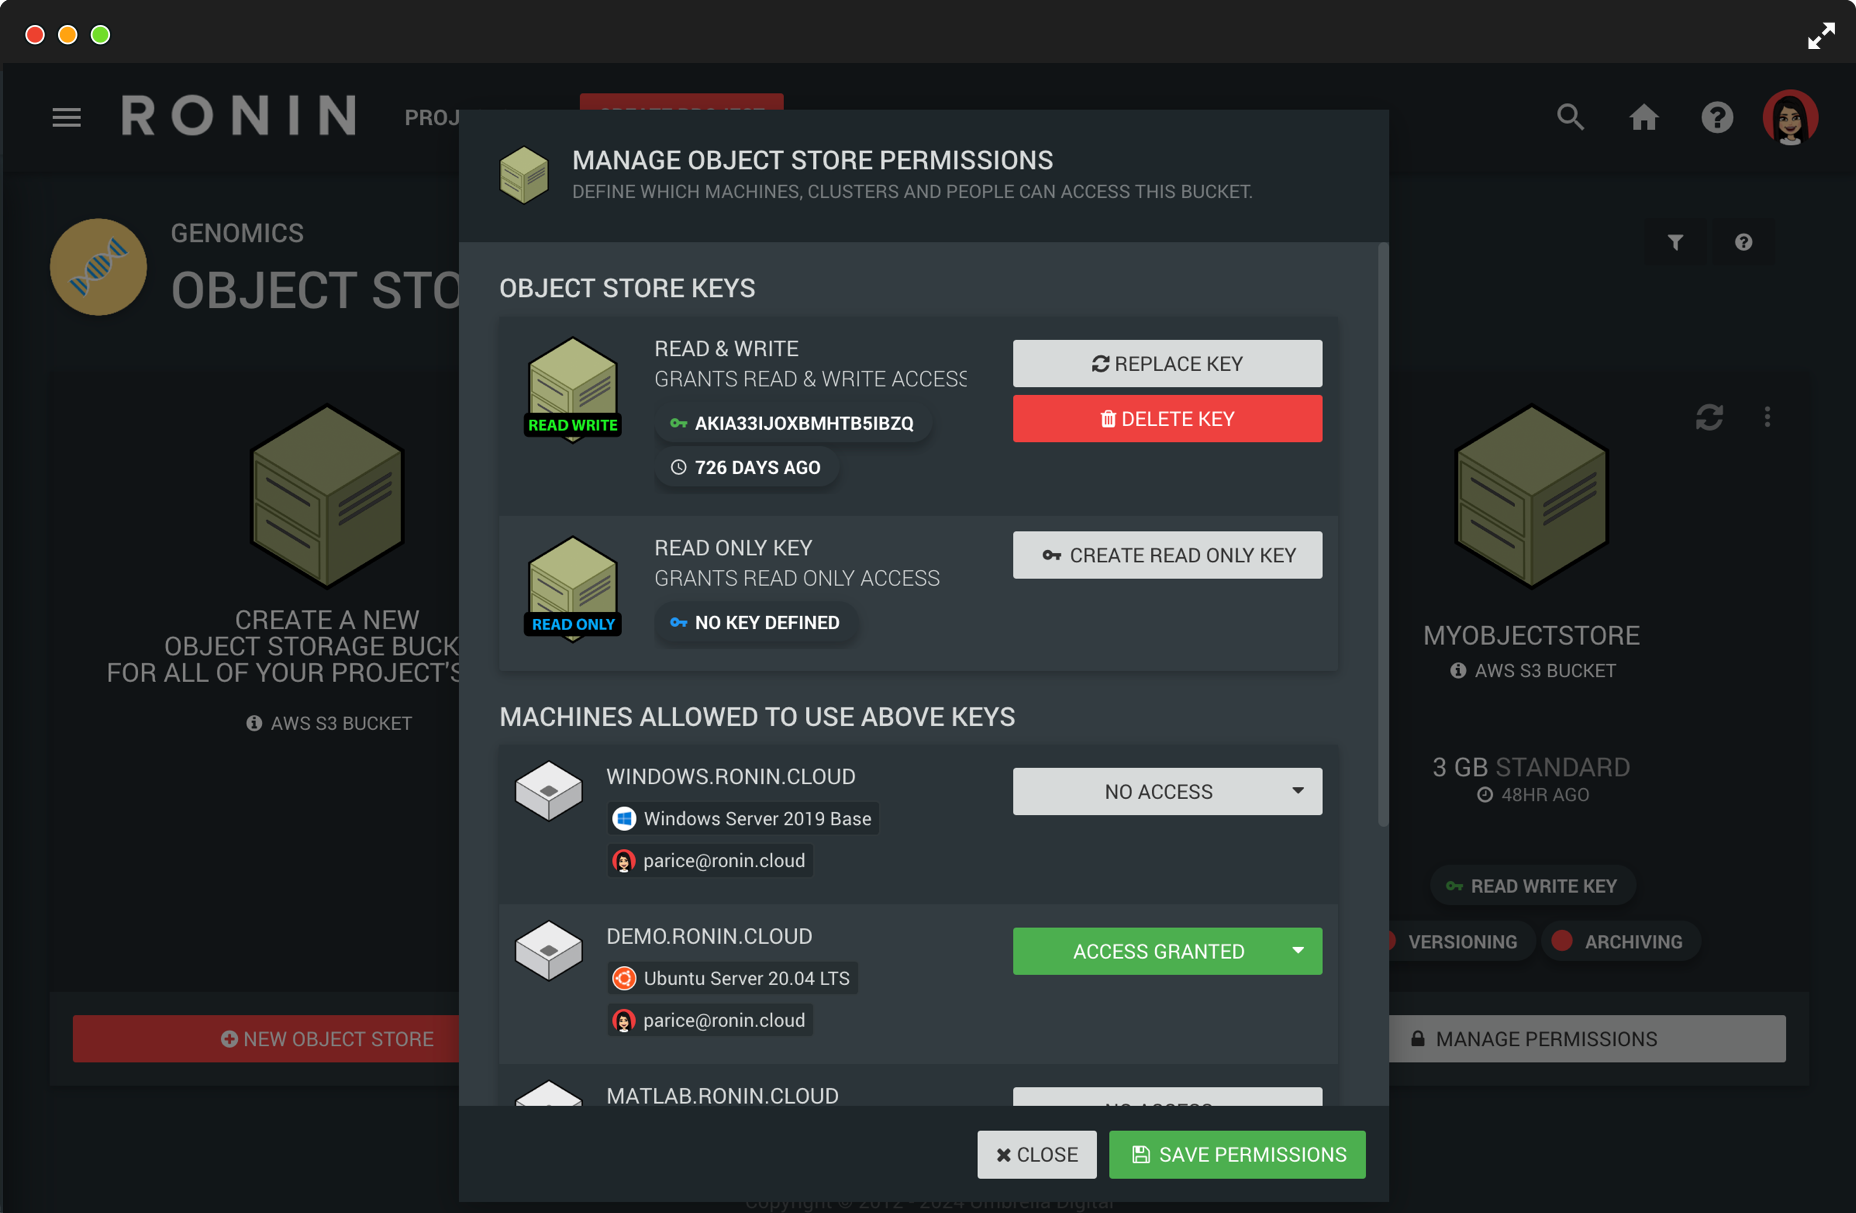Open three-dot menu on MYOBJECTSTORE card

(x=1767, y=417)
